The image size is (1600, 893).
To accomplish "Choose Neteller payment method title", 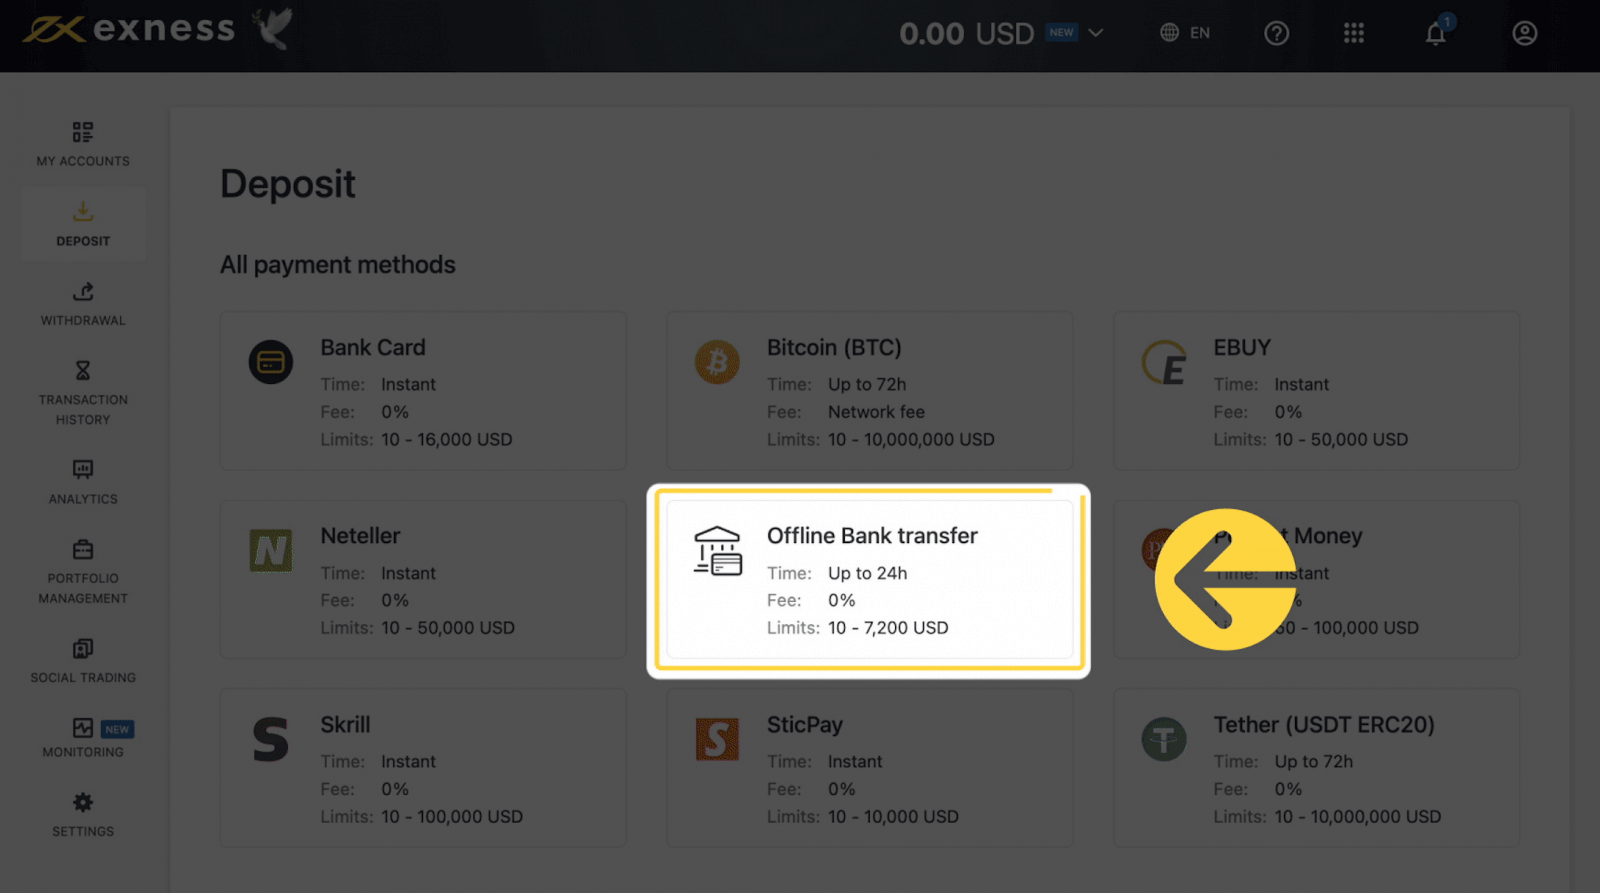I will tap(360, 535).
